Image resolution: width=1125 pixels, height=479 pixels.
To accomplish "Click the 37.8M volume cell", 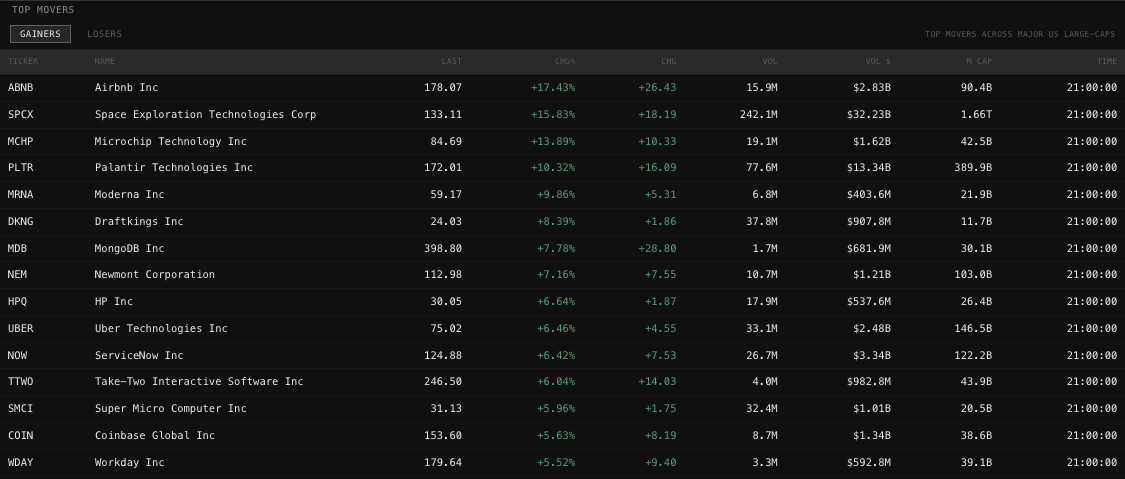I will (762, 222).
